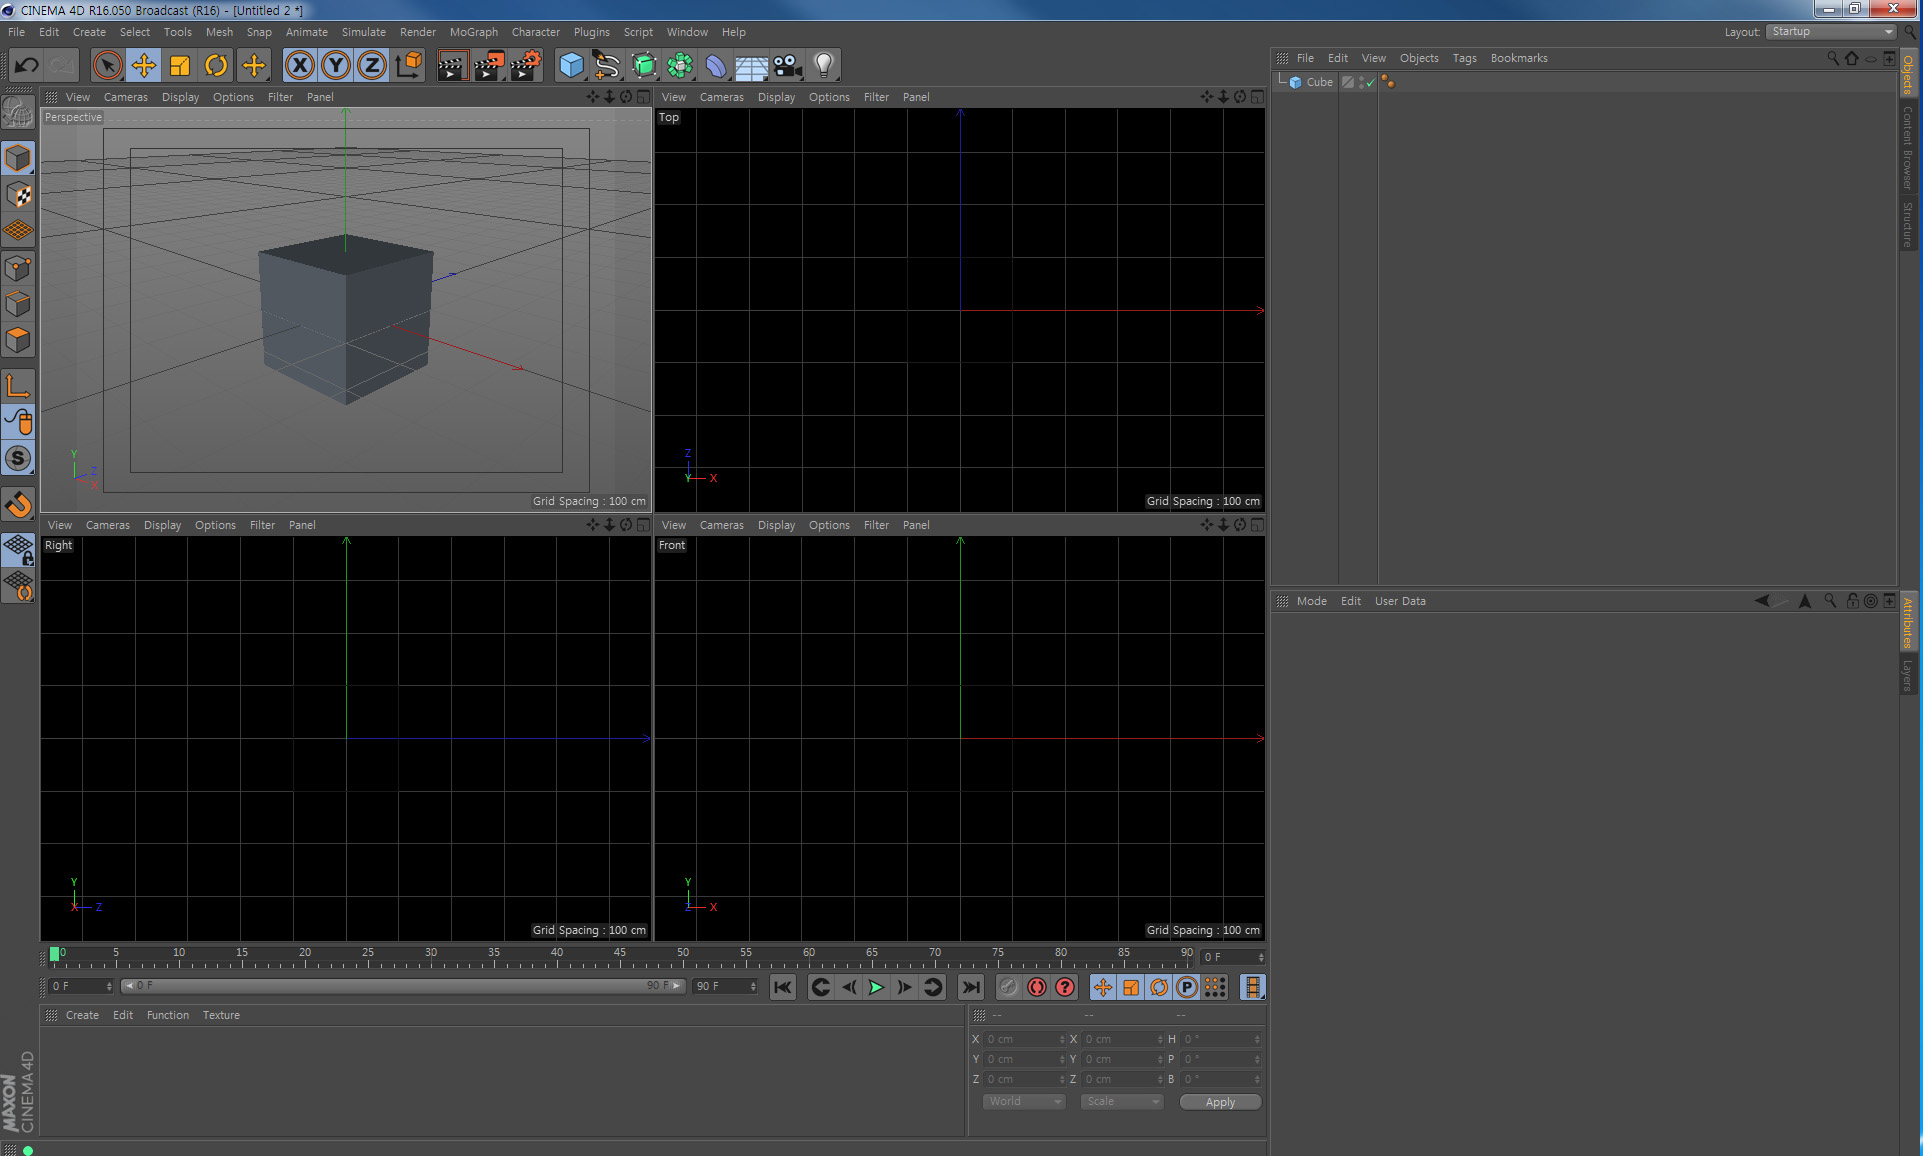Open the Layout Startup dropdown
1923x1156 pixels.
tap(1832, 32)
